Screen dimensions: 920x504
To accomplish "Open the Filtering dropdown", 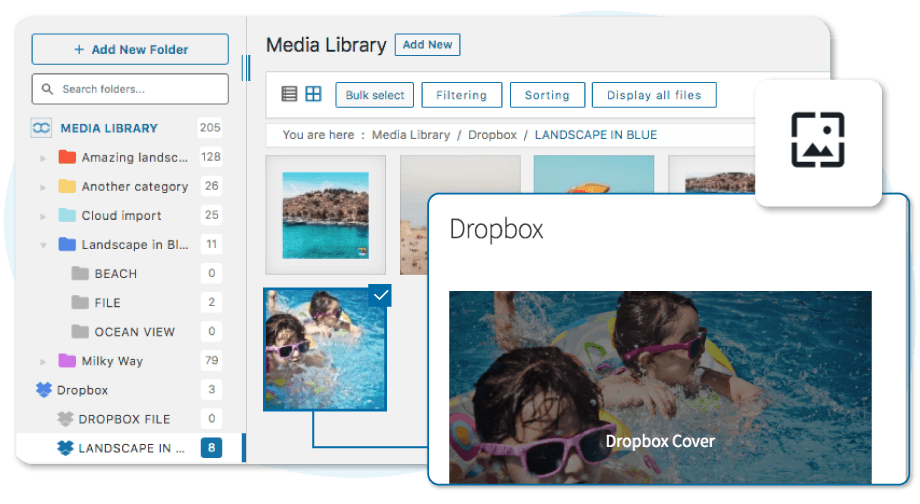I will pos(462,95).
